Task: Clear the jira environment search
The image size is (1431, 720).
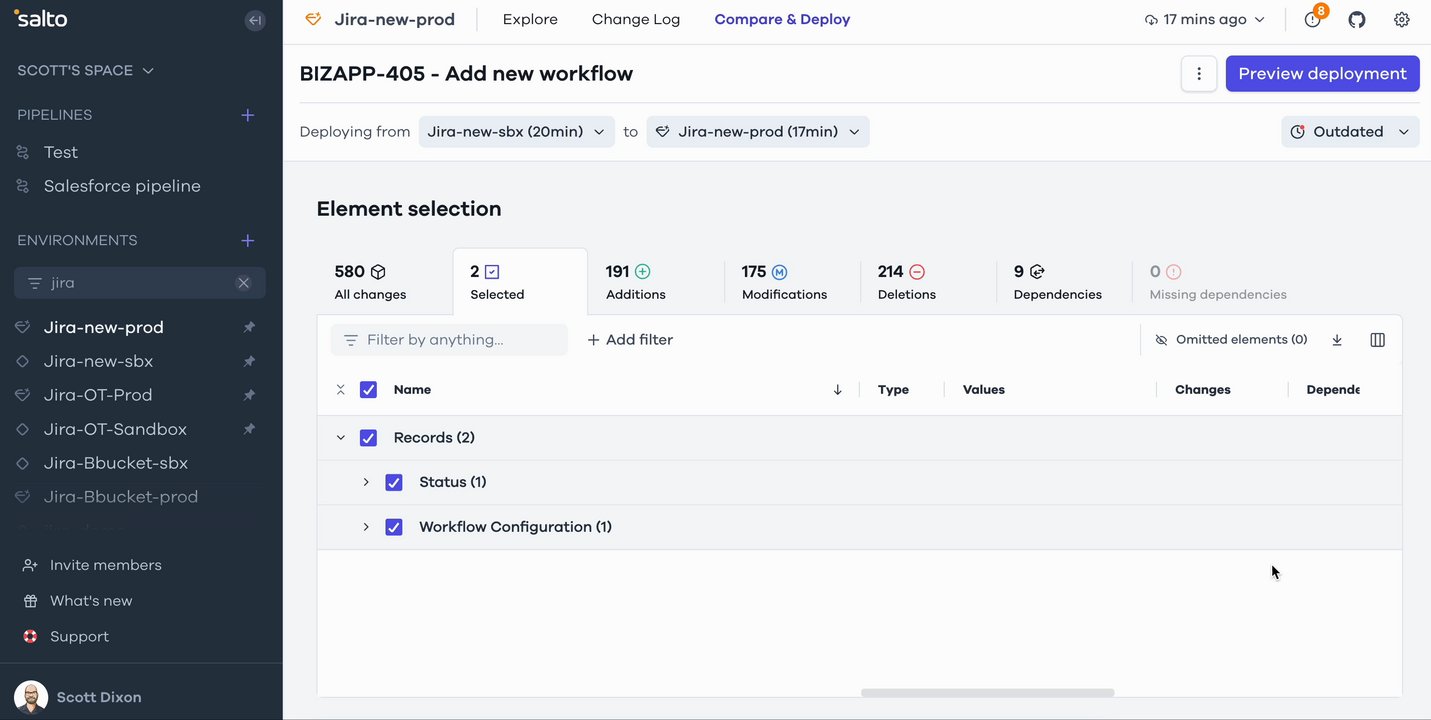Action: point(243,283)
